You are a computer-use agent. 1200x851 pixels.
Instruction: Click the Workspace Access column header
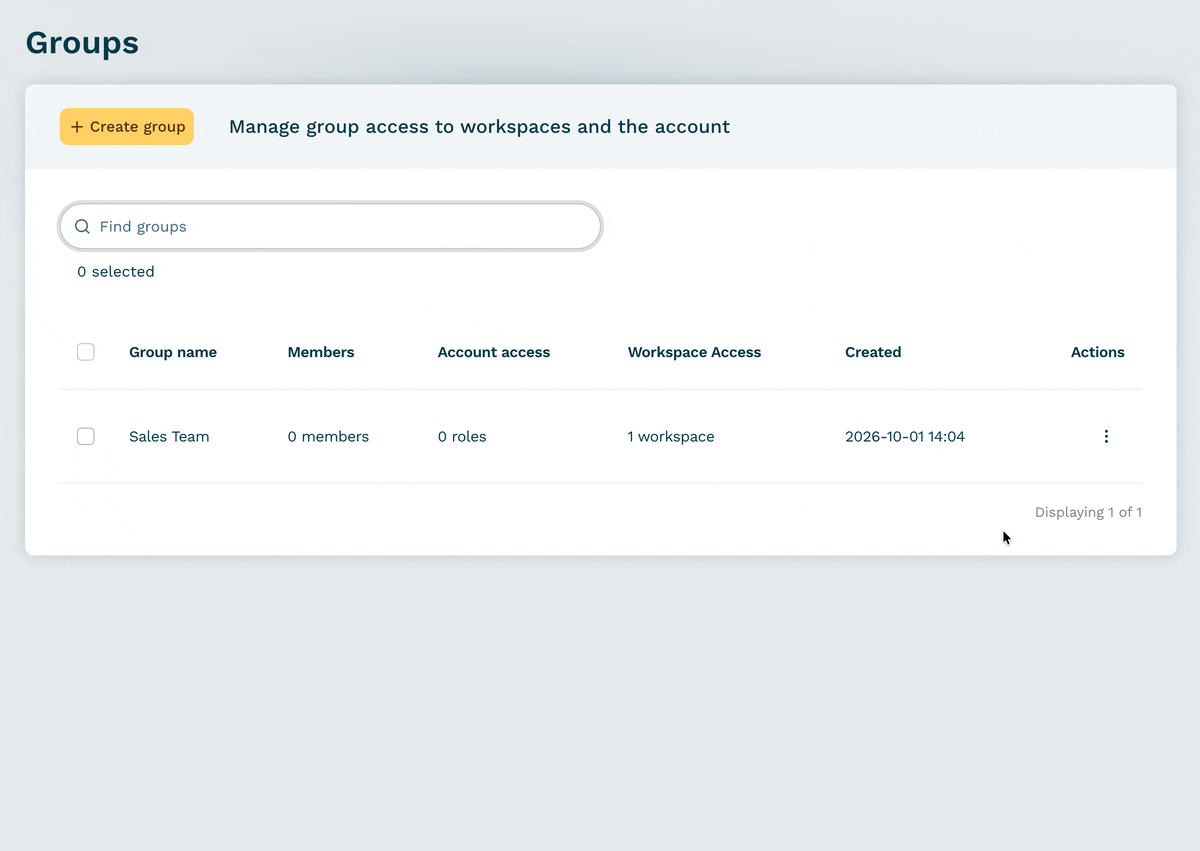(694, 352)
